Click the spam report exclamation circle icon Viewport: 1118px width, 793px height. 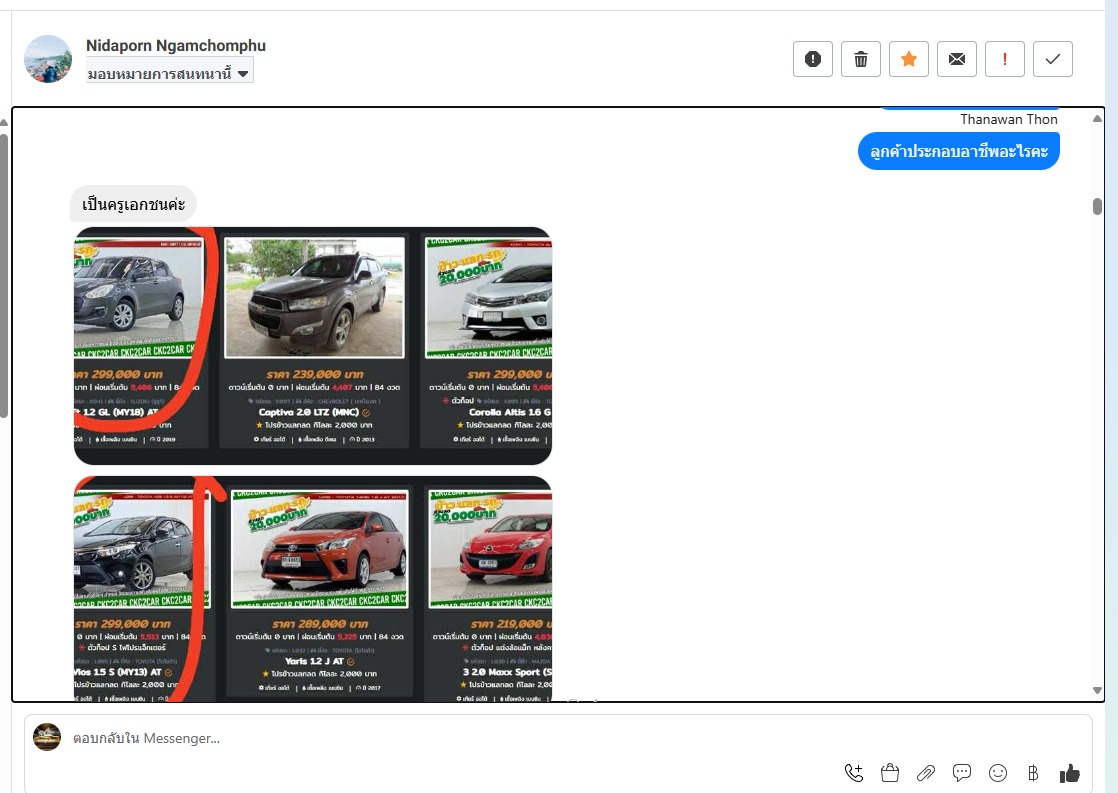coord(813,59)
